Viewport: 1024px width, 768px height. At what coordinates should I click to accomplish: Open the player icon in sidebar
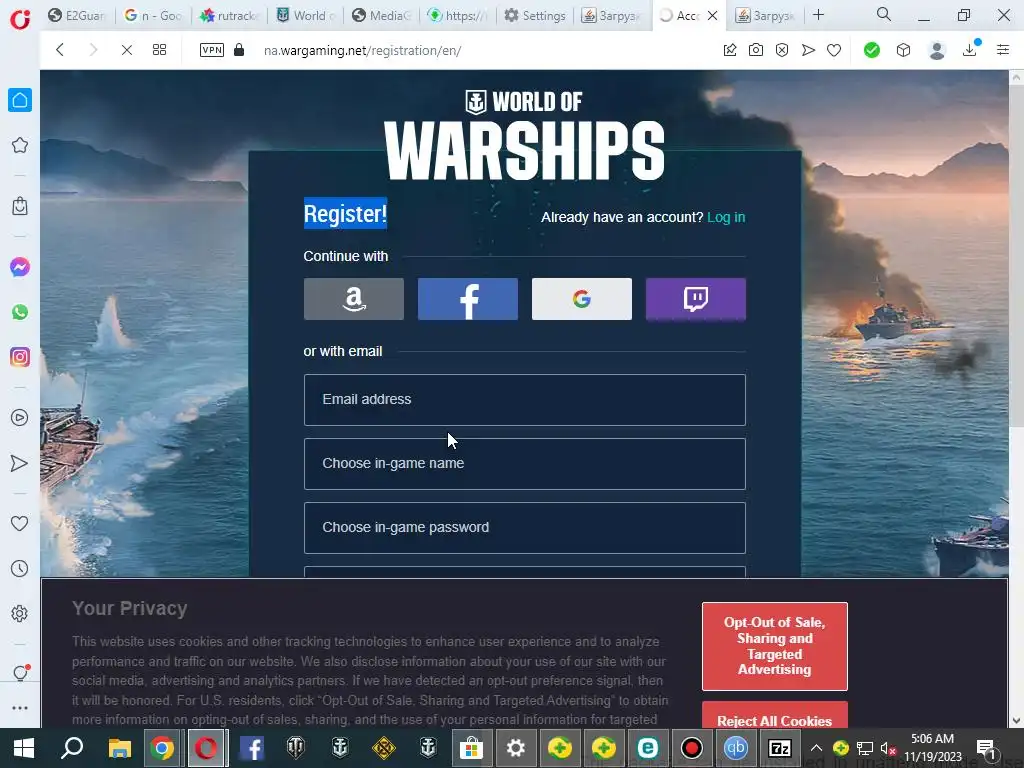coord(20,417)
